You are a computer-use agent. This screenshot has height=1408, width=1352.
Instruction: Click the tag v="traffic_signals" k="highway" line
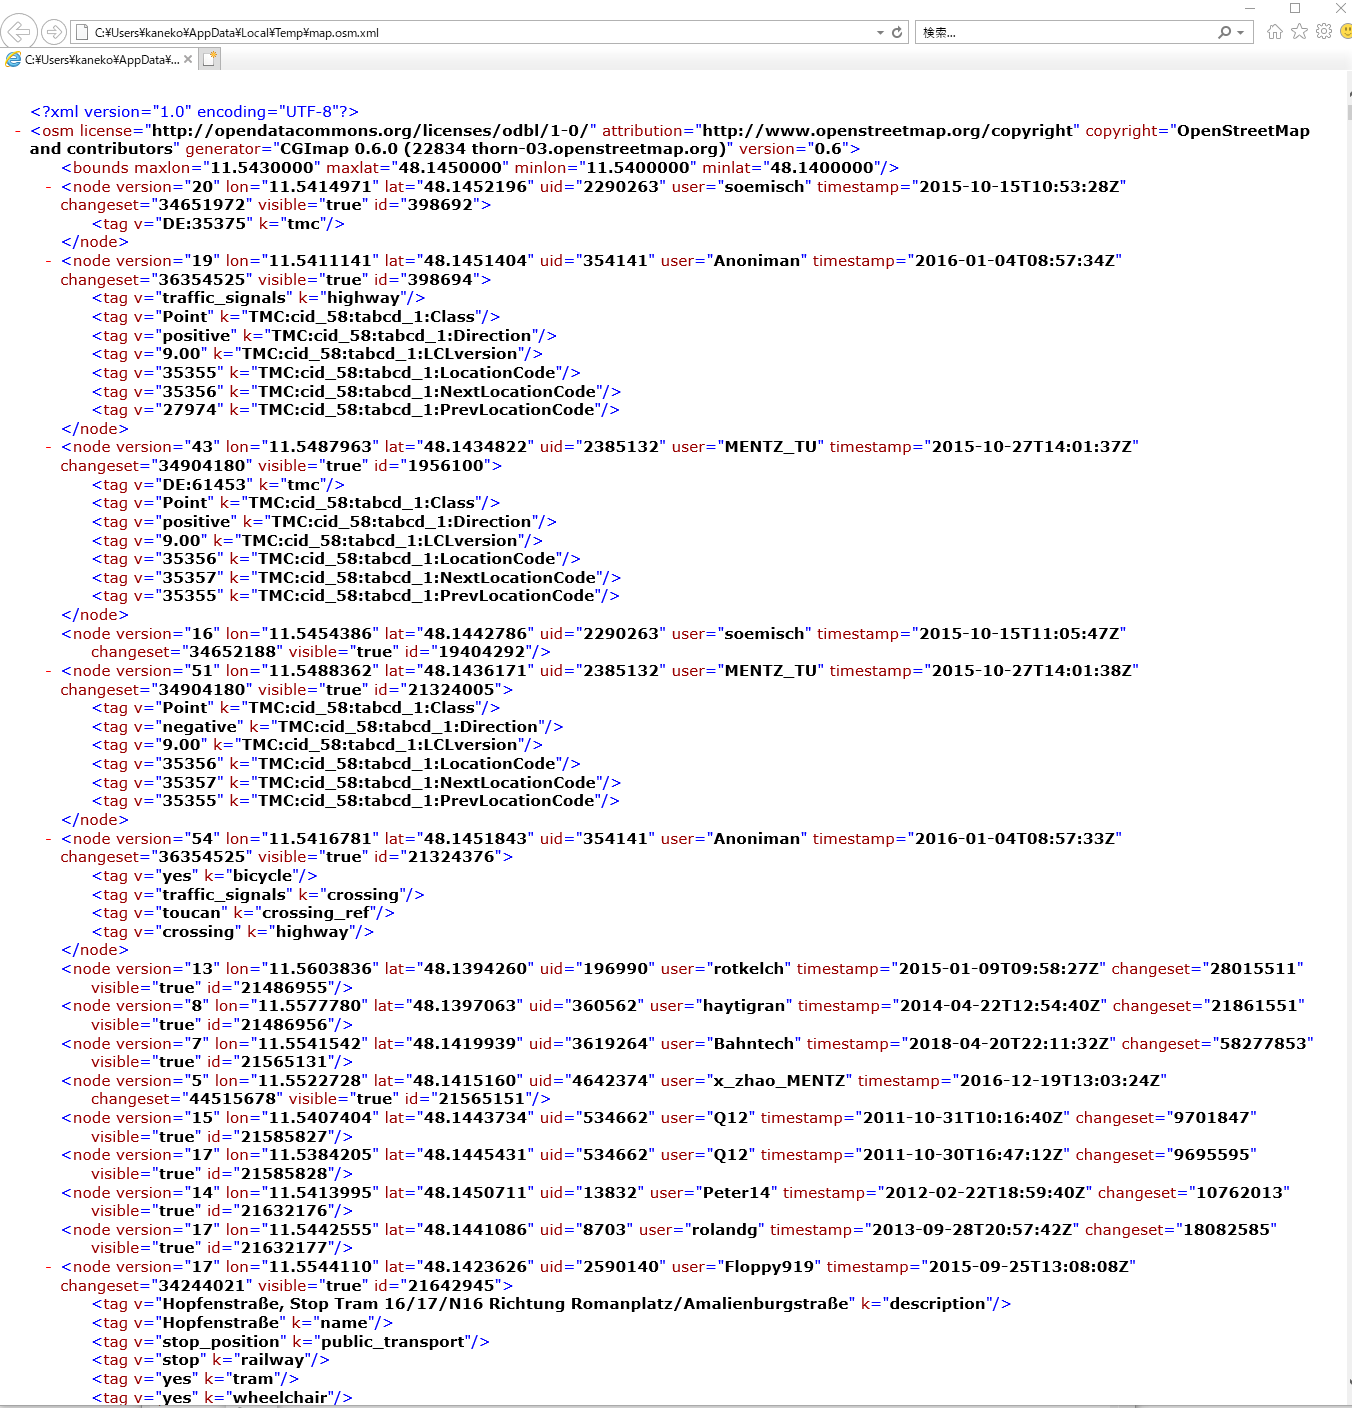(258, 298)
